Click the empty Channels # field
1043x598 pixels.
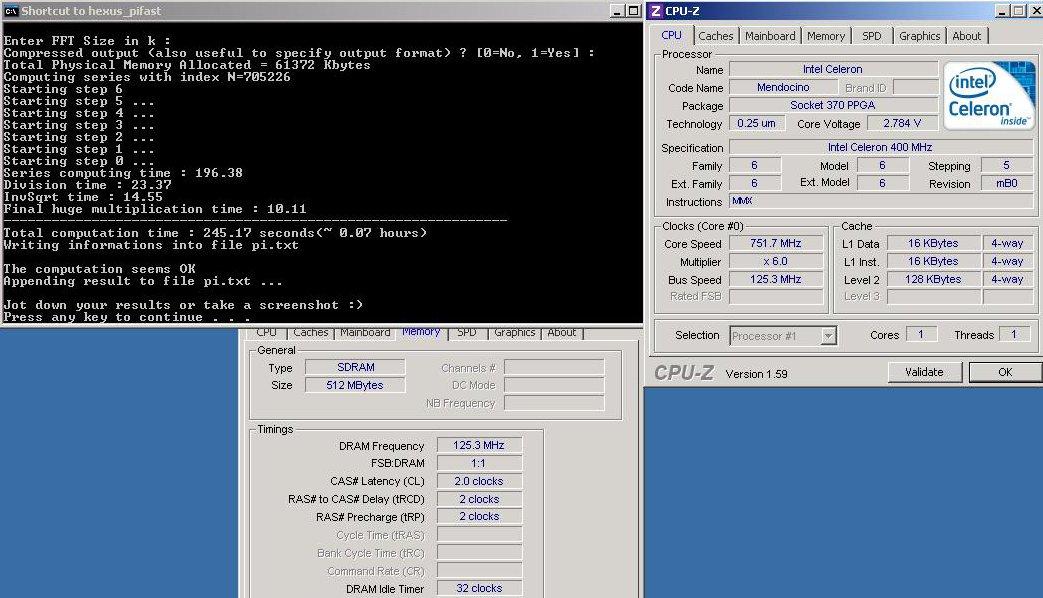tap(554, 367)
